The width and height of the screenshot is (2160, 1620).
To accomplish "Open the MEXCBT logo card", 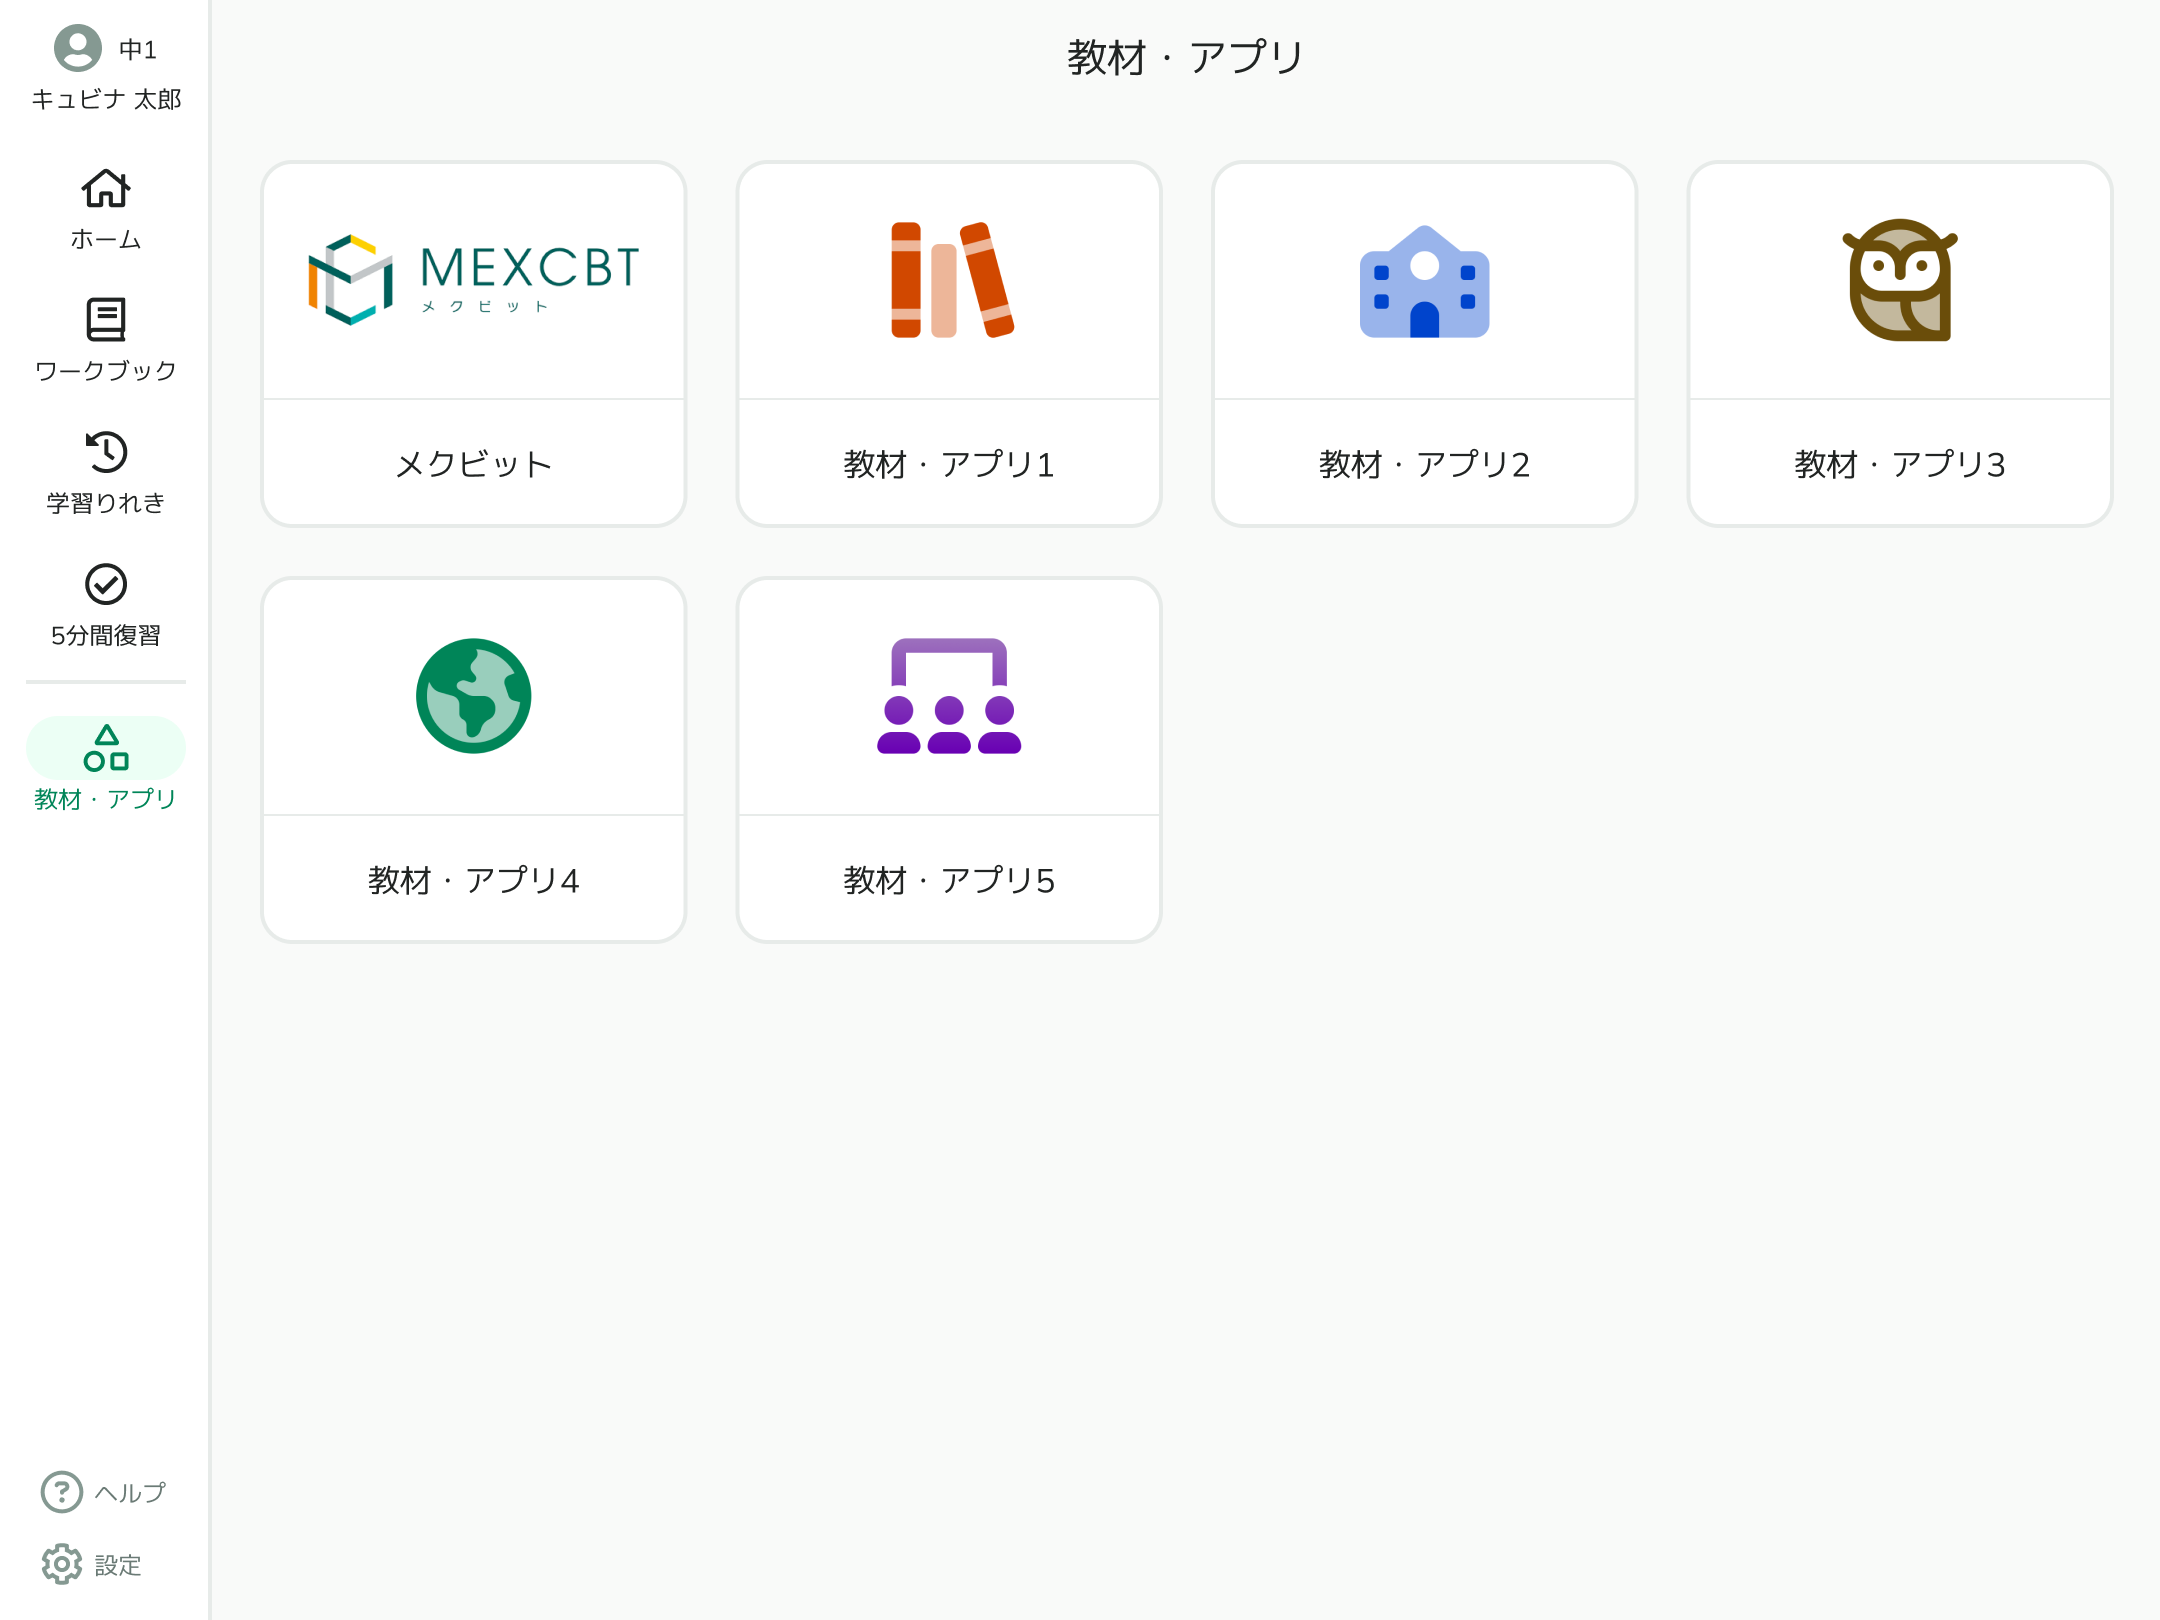I will [474, 280].
